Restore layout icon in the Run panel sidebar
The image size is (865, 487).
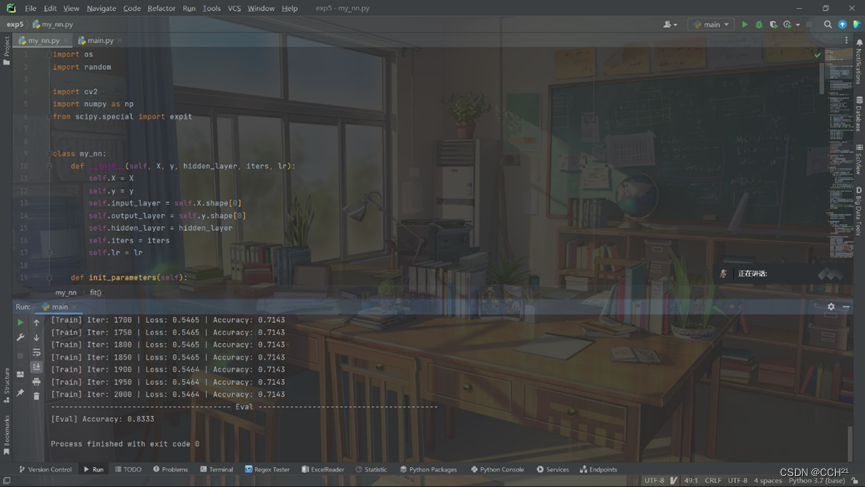pos(20,374)
